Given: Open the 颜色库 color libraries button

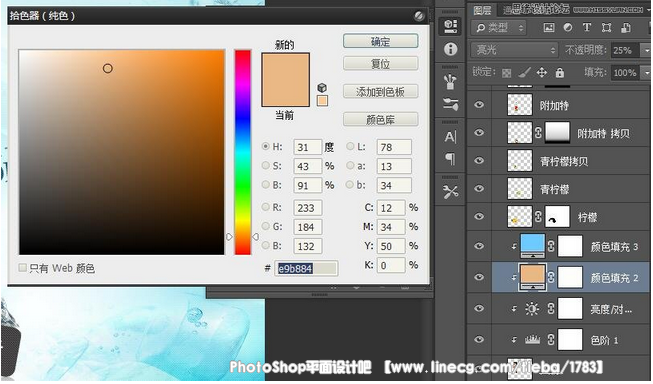Looking at the screenshot, I should [x=380, y=120].
